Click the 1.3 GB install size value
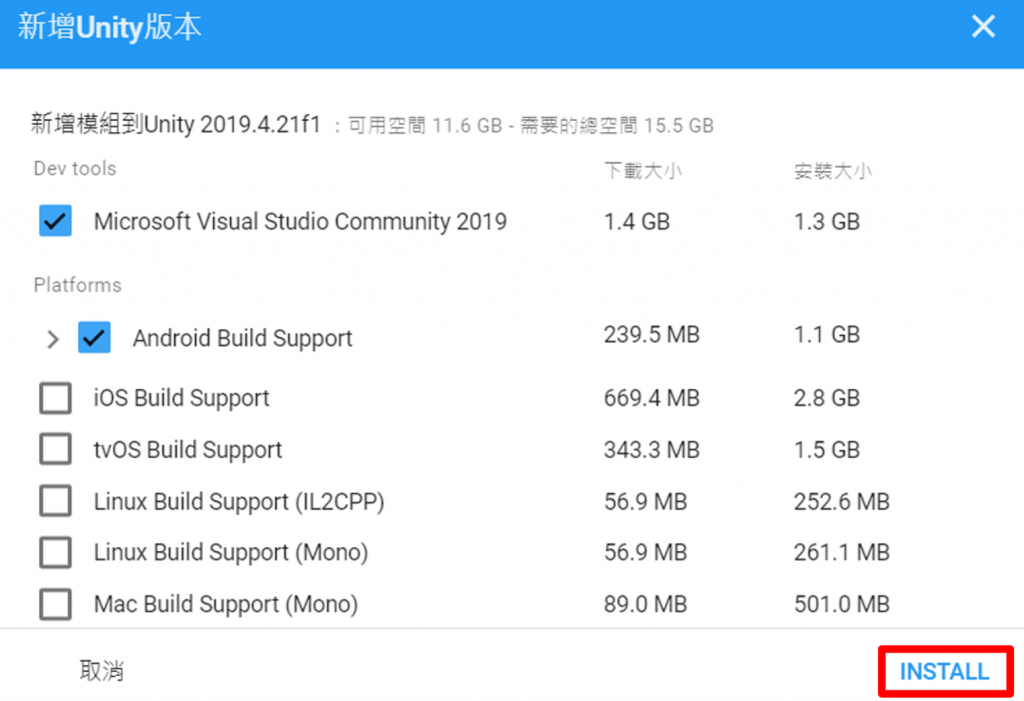The image size is (1024, 701). tap(827, 221)
